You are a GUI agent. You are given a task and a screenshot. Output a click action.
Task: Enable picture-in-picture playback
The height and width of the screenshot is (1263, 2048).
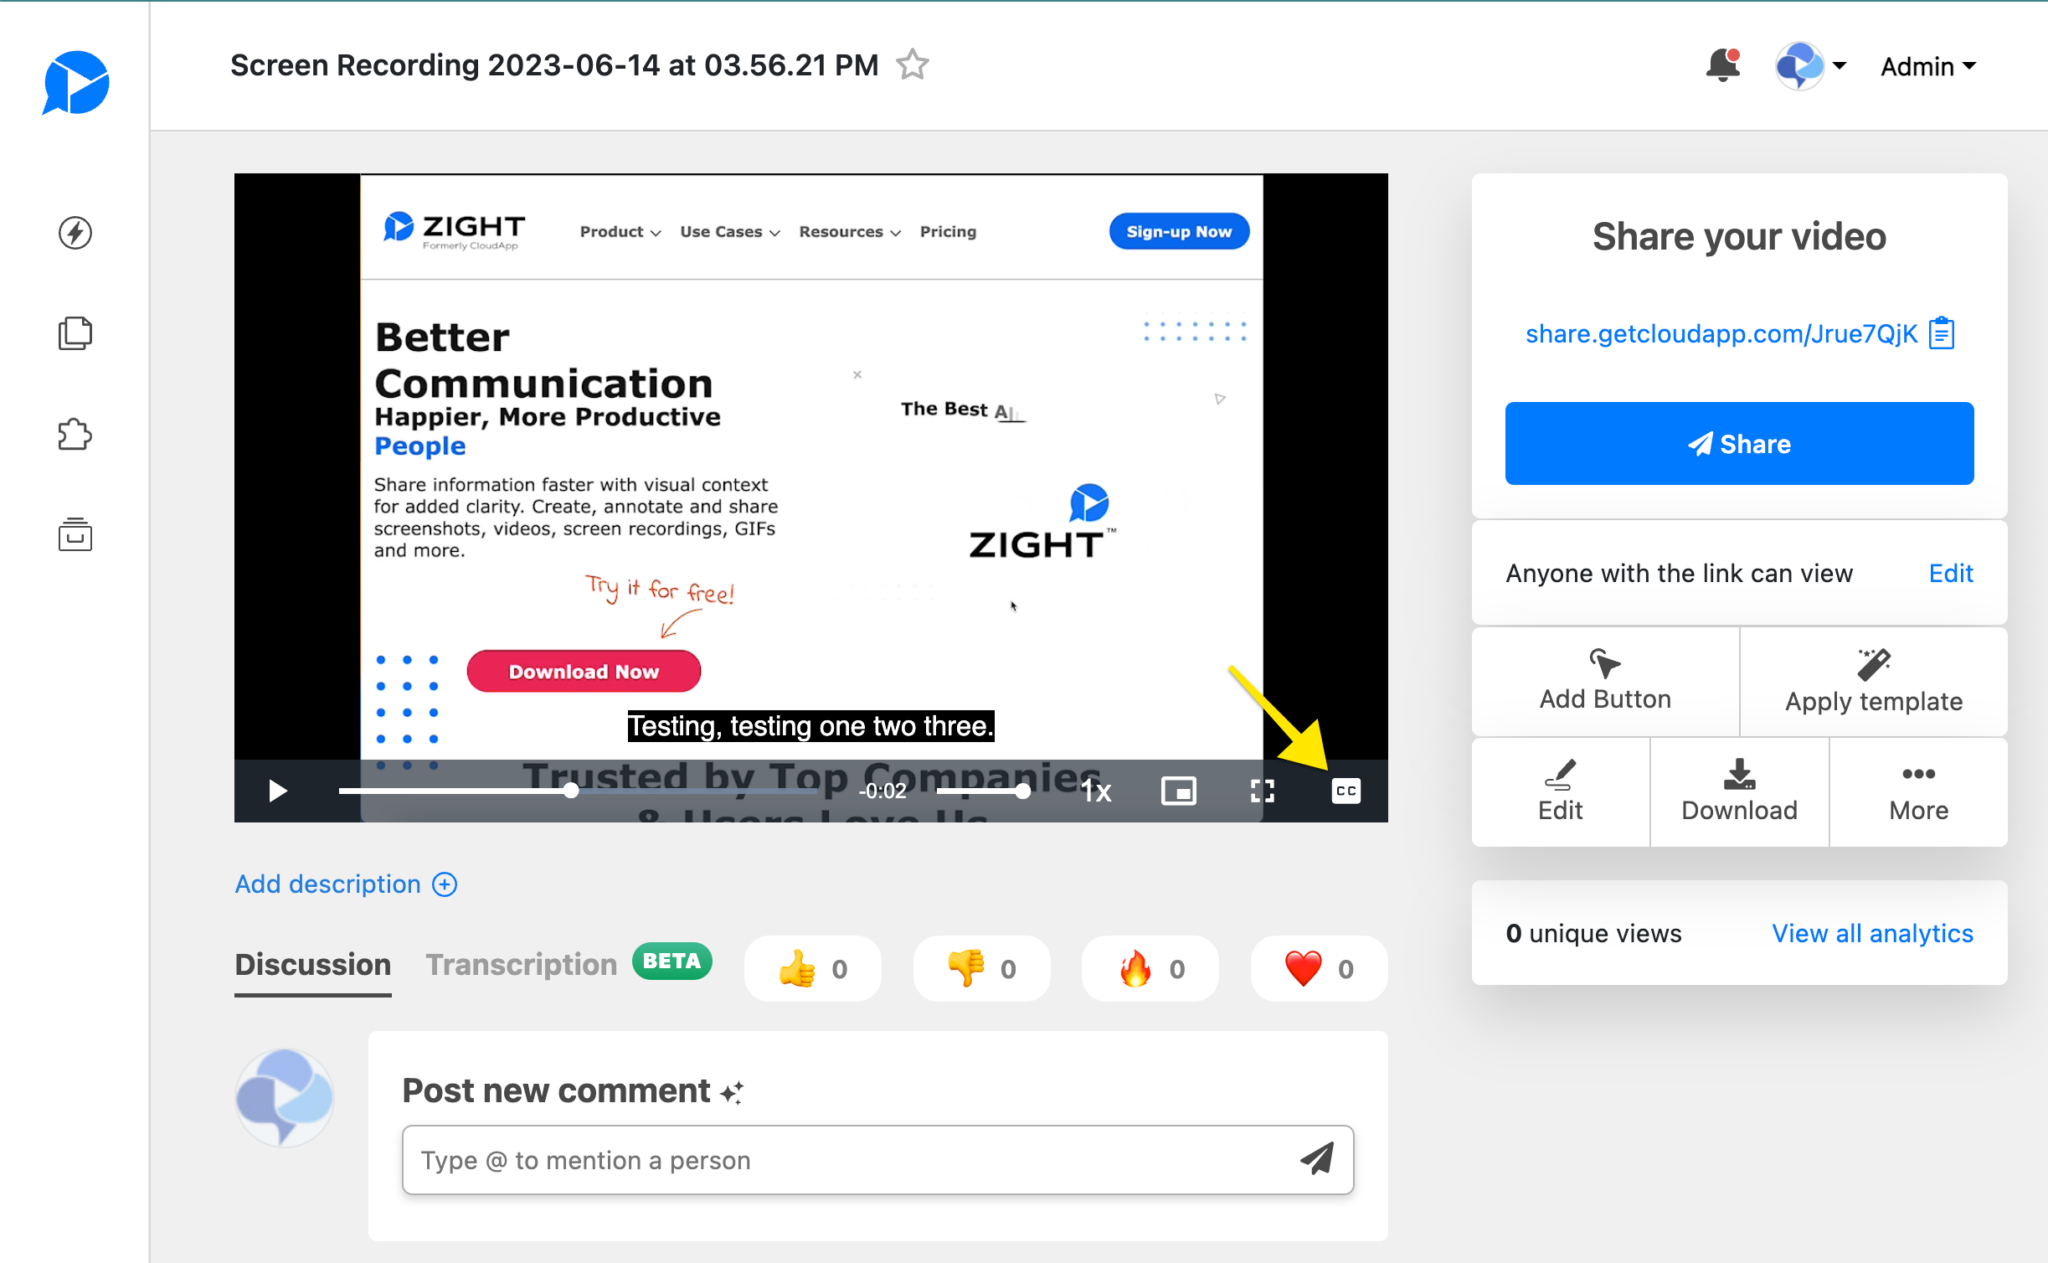coord(1178,791)
